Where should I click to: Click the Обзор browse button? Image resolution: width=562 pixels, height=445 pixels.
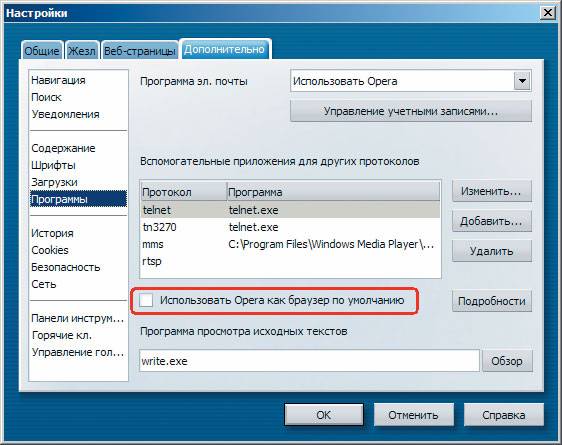click(x=507, y=361)
